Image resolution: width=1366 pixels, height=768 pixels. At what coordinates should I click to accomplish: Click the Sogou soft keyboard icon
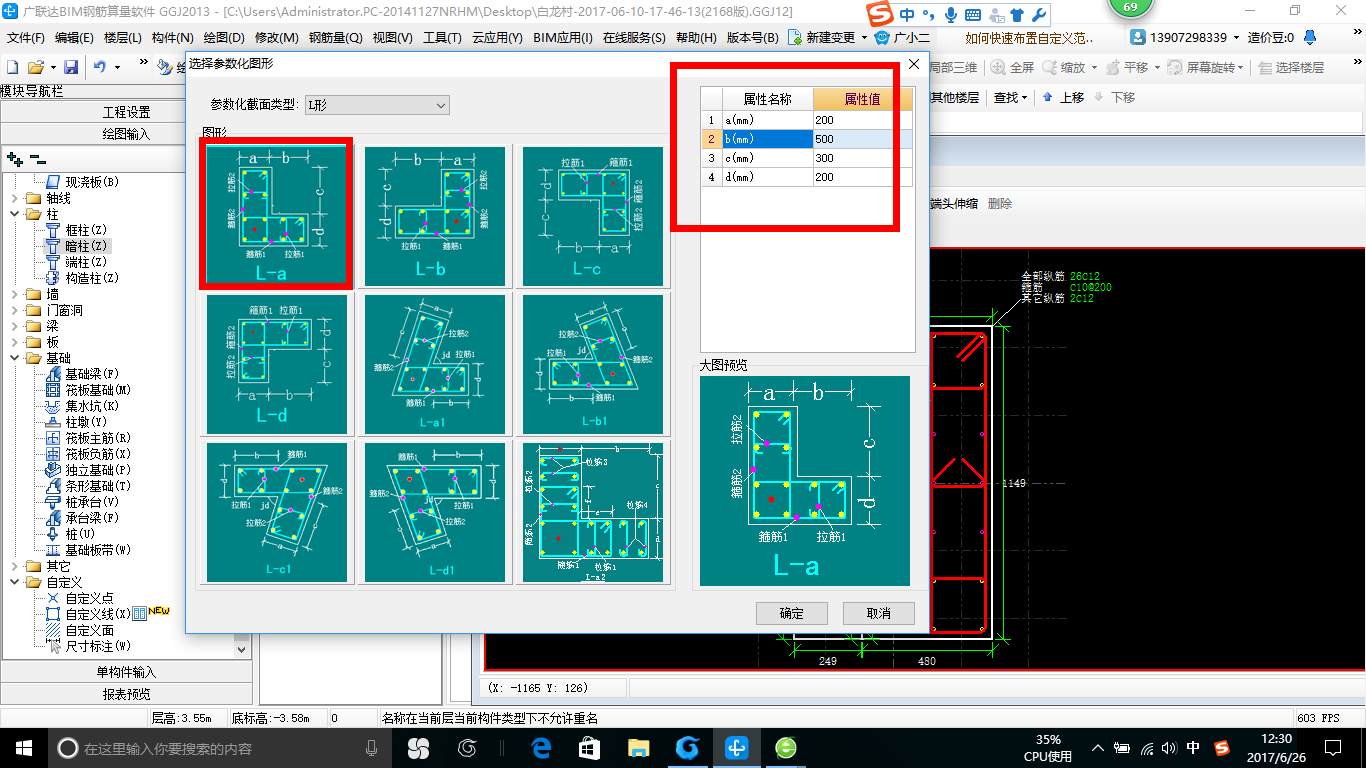pos(972,15)
